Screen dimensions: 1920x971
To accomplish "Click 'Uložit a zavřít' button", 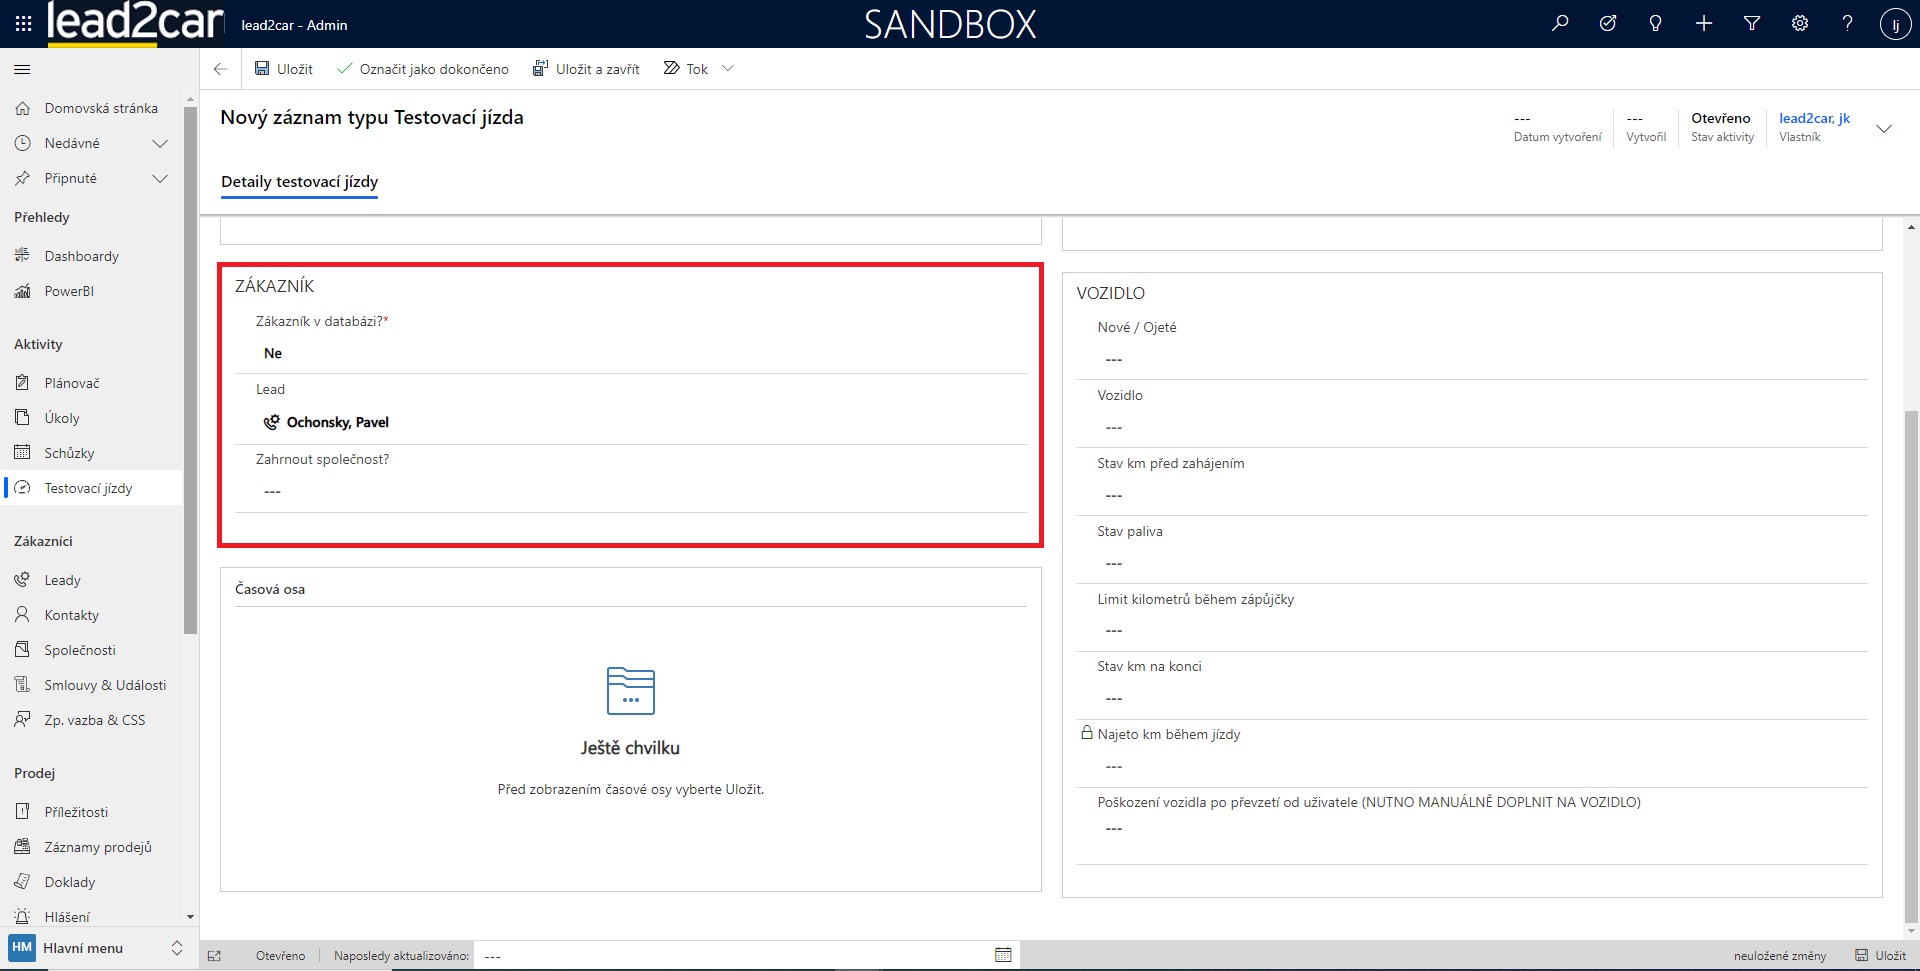I will (x=586, y=69).
